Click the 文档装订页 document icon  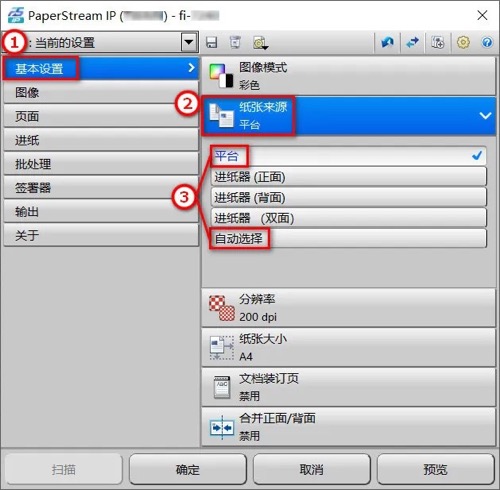(222, 387)
